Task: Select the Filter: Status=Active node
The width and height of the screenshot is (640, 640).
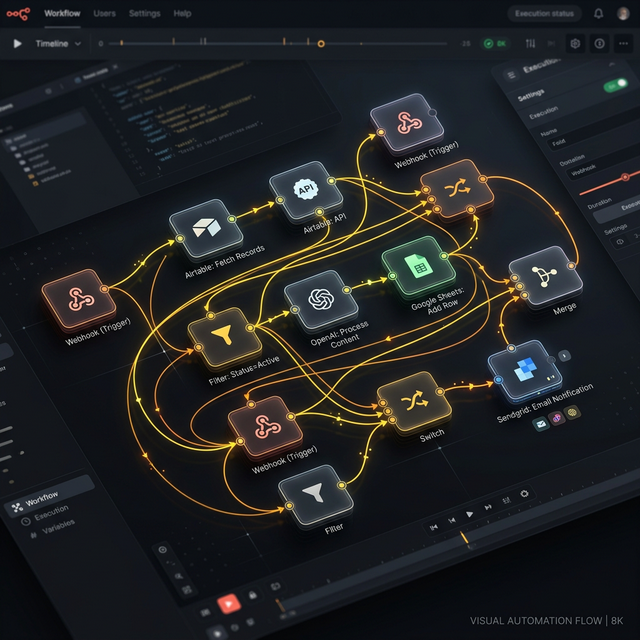Action: 224,337
